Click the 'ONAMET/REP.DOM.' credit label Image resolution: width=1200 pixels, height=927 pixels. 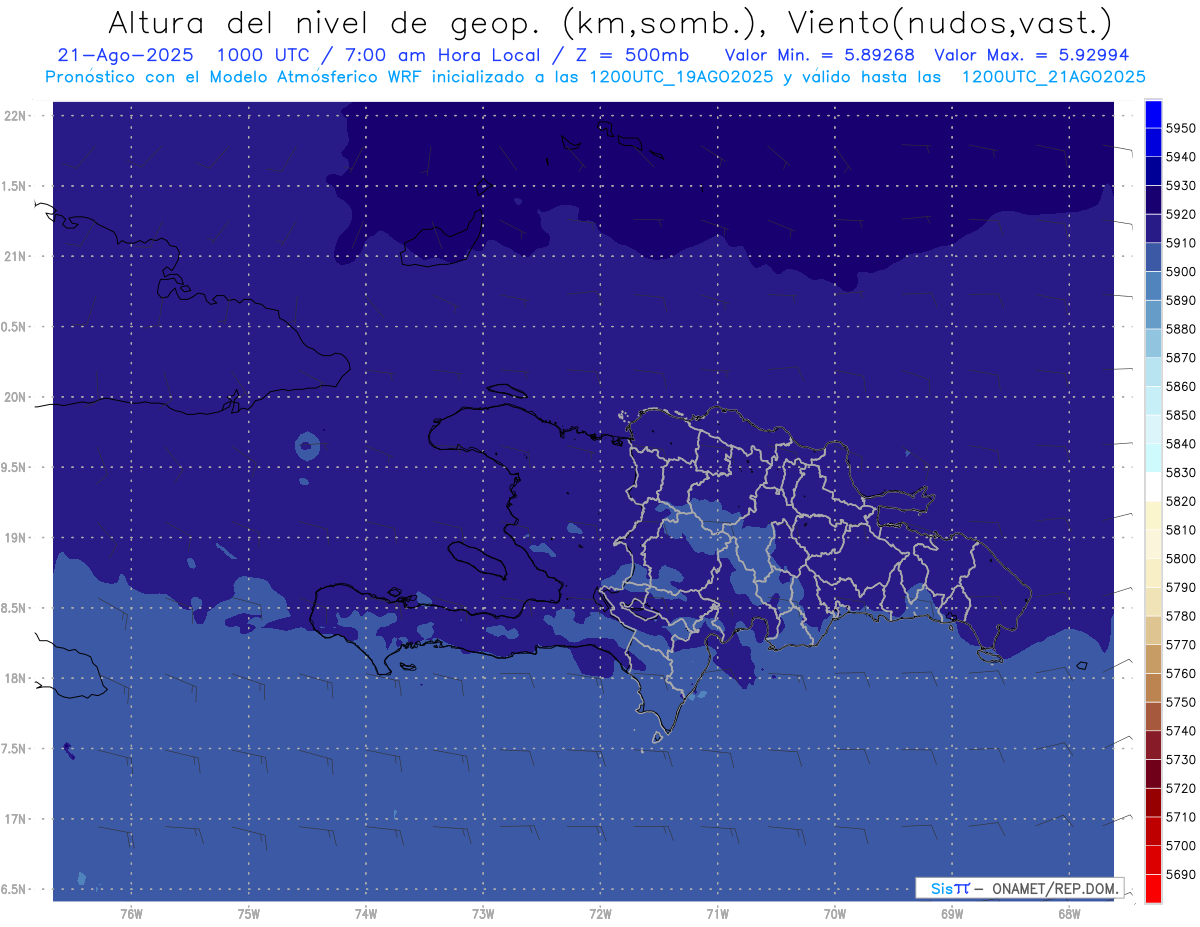point(1054,888)
